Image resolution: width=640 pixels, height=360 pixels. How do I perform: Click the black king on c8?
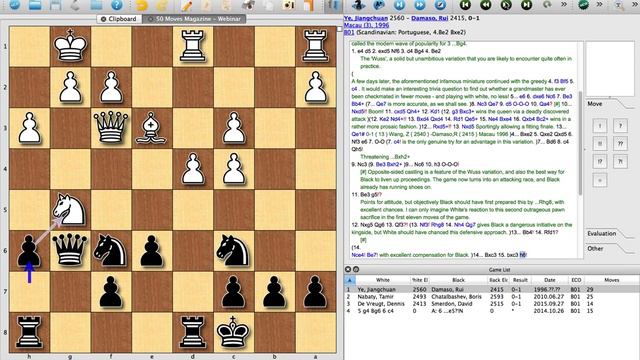[x=233, y=332]
